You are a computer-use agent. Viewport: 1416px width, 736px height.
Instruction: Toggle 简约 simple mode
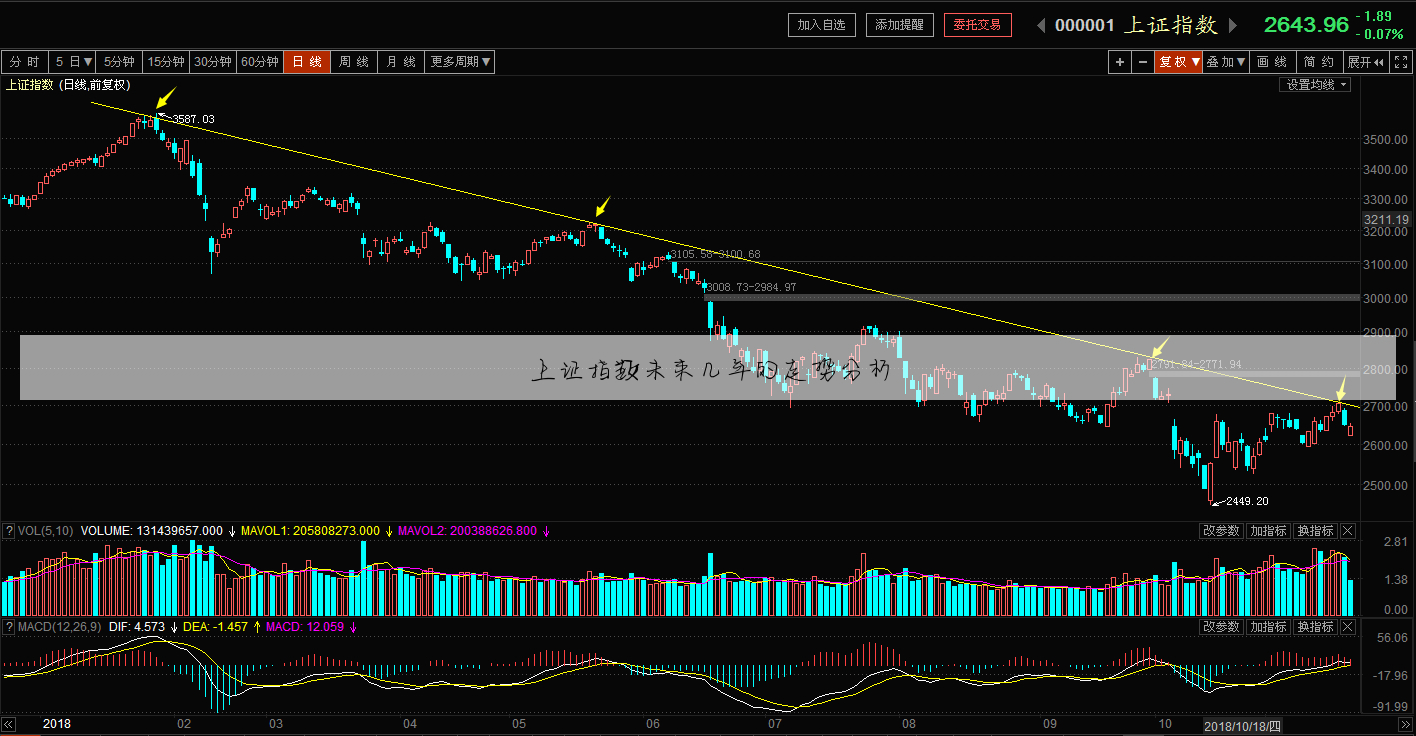(x=1320, y=62)
